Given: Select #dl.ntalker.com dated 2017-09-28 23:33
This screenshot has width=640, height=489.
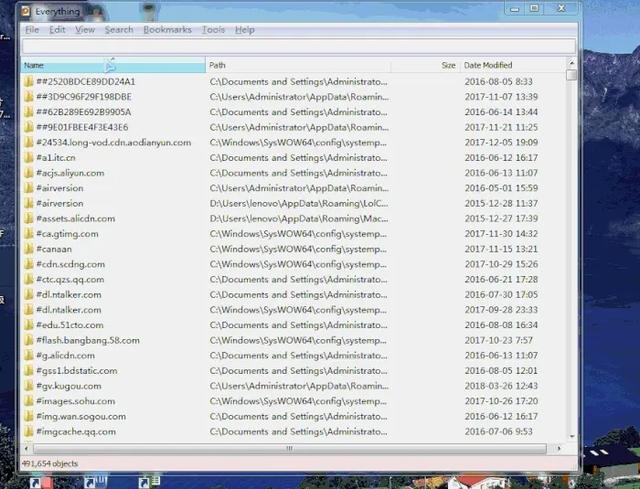Looking at the screenshot, I should (69, 310).
